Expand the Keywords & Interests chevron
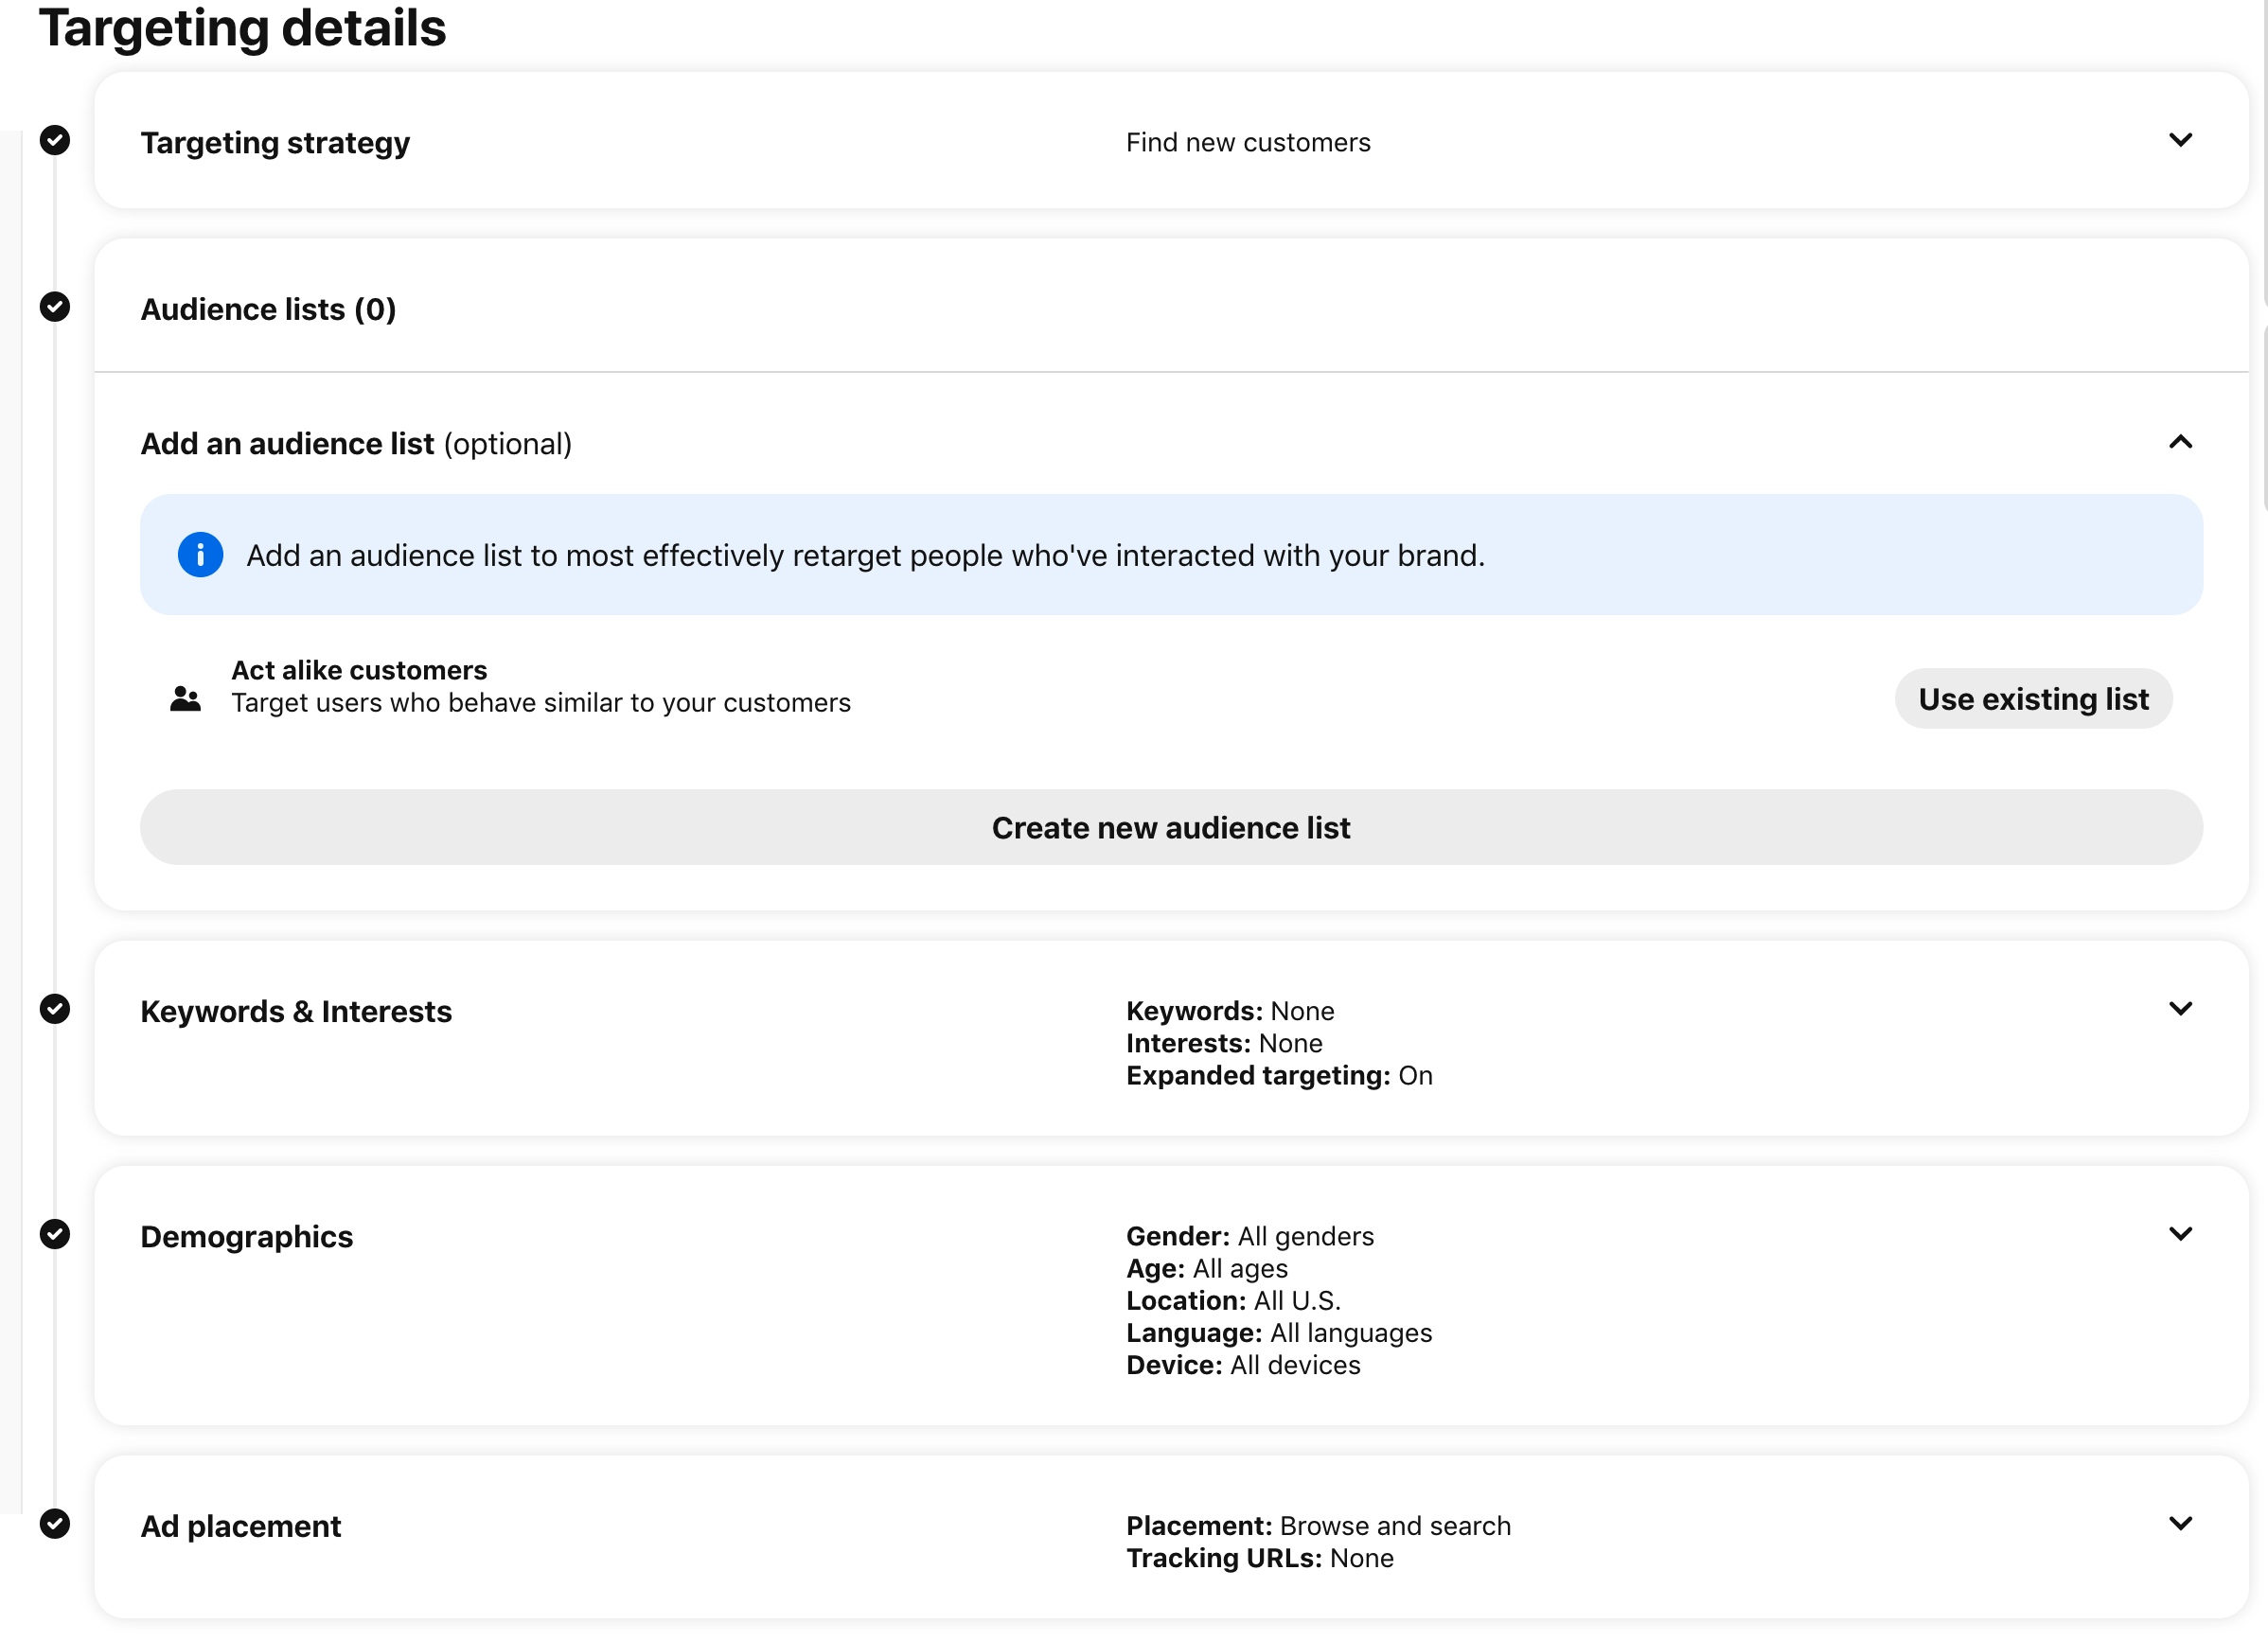2268x1641 pixels. click(2180, 1008)
